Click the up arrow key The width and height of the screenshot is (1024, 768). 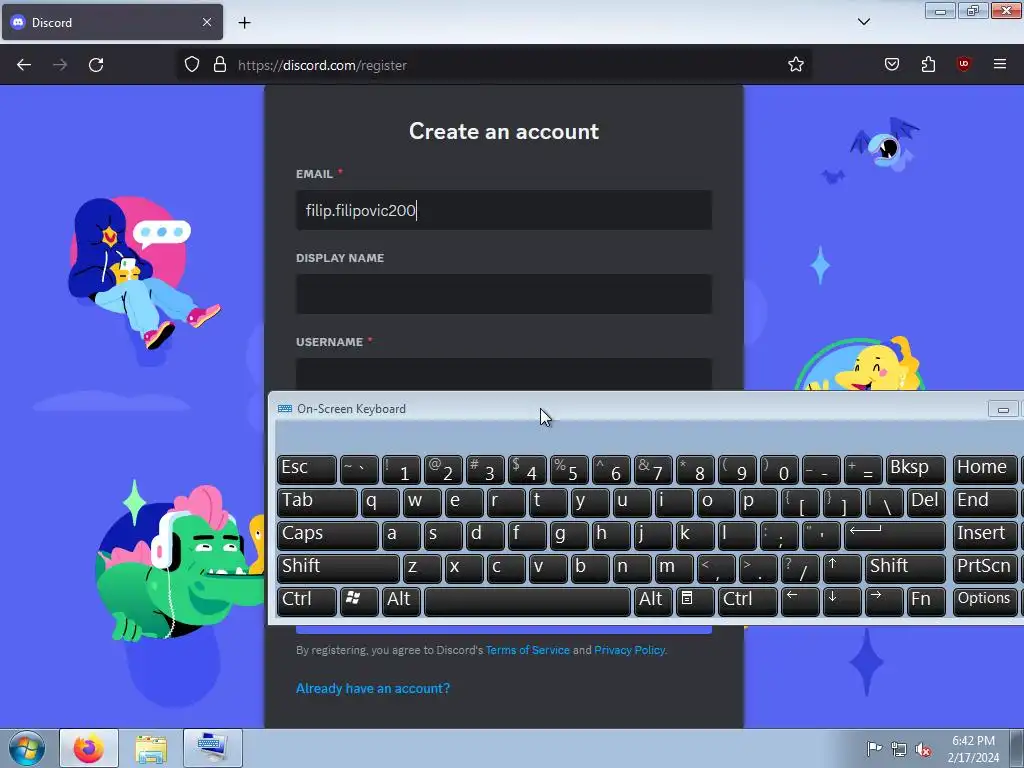click(842, 568)
